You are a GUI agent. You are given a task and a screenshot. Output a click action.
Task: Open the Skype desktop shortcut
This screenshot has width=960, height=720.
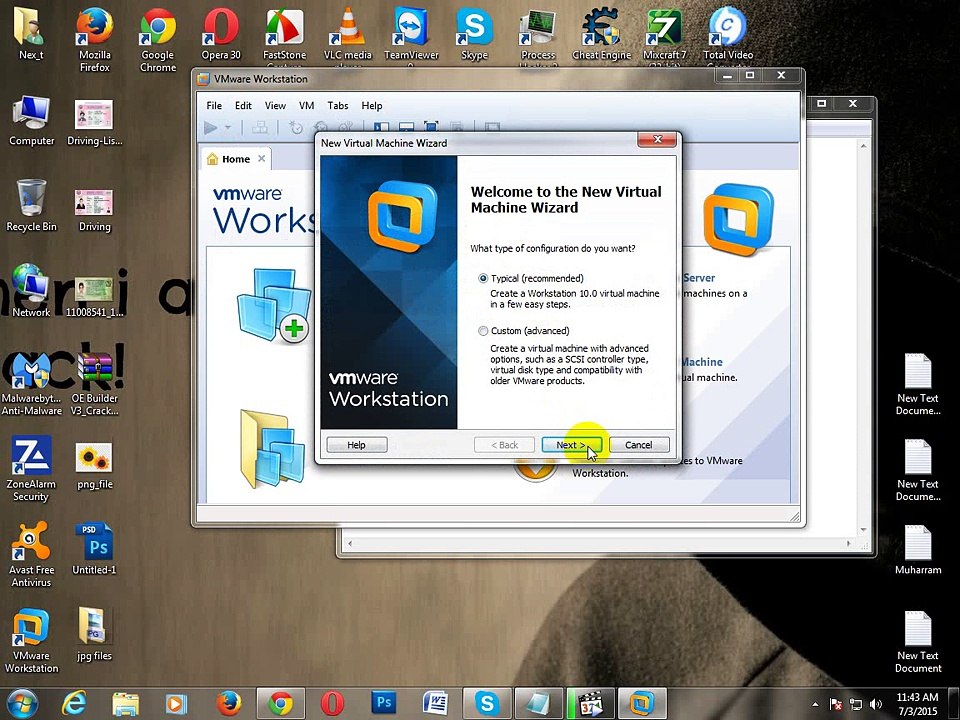474,34
